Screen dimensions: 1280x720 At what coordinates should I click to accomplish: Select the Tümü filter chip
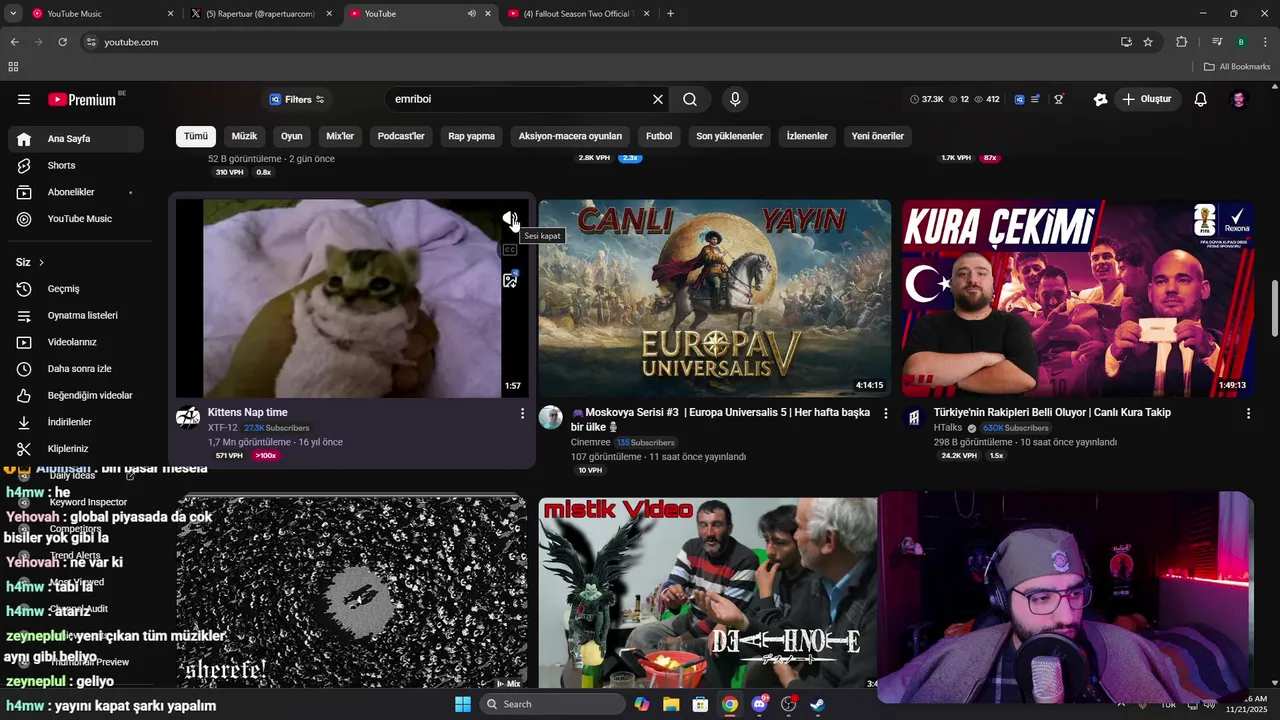pos(196,136)
